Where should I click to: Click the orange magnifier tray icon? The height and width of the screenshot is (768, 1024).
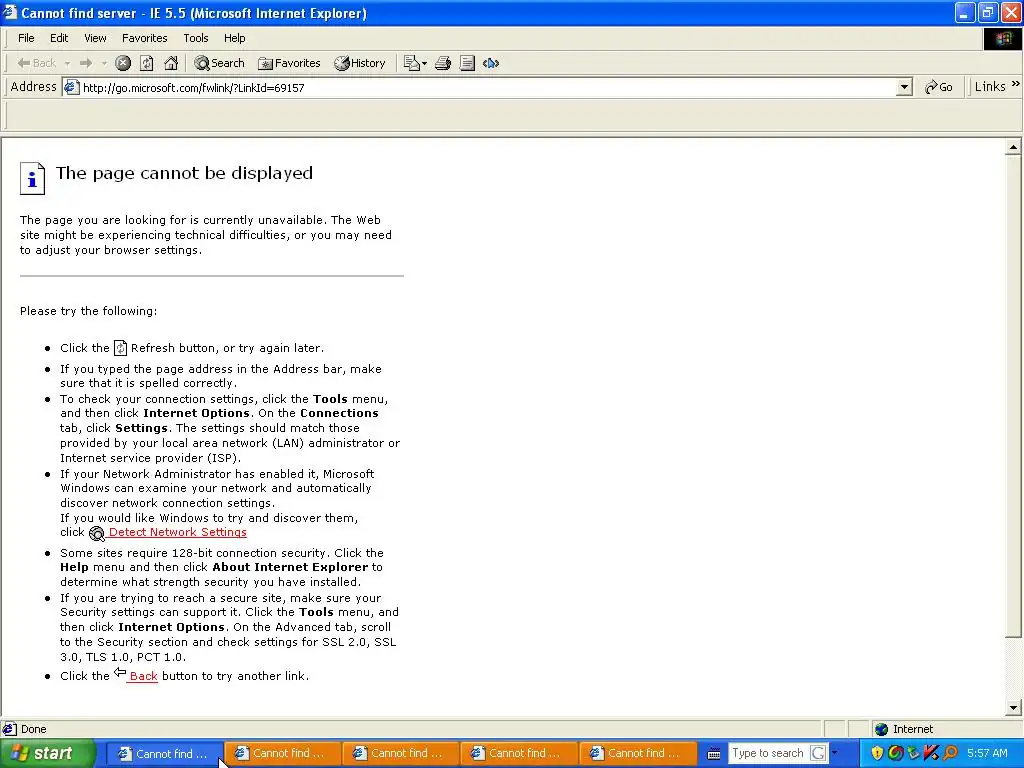point(950,753)
